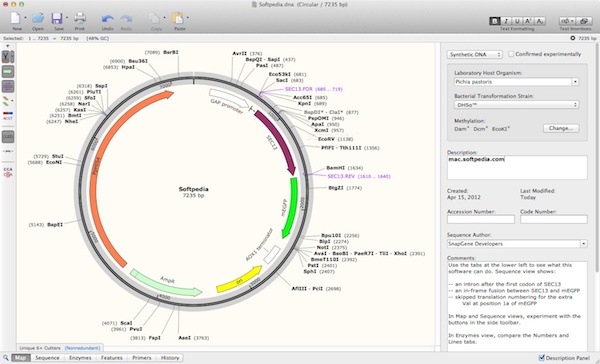Toggle the sequence numbering 123 button
Image resolution: width=600 pixels, height=364 pixels.
[x=8, y=136]
